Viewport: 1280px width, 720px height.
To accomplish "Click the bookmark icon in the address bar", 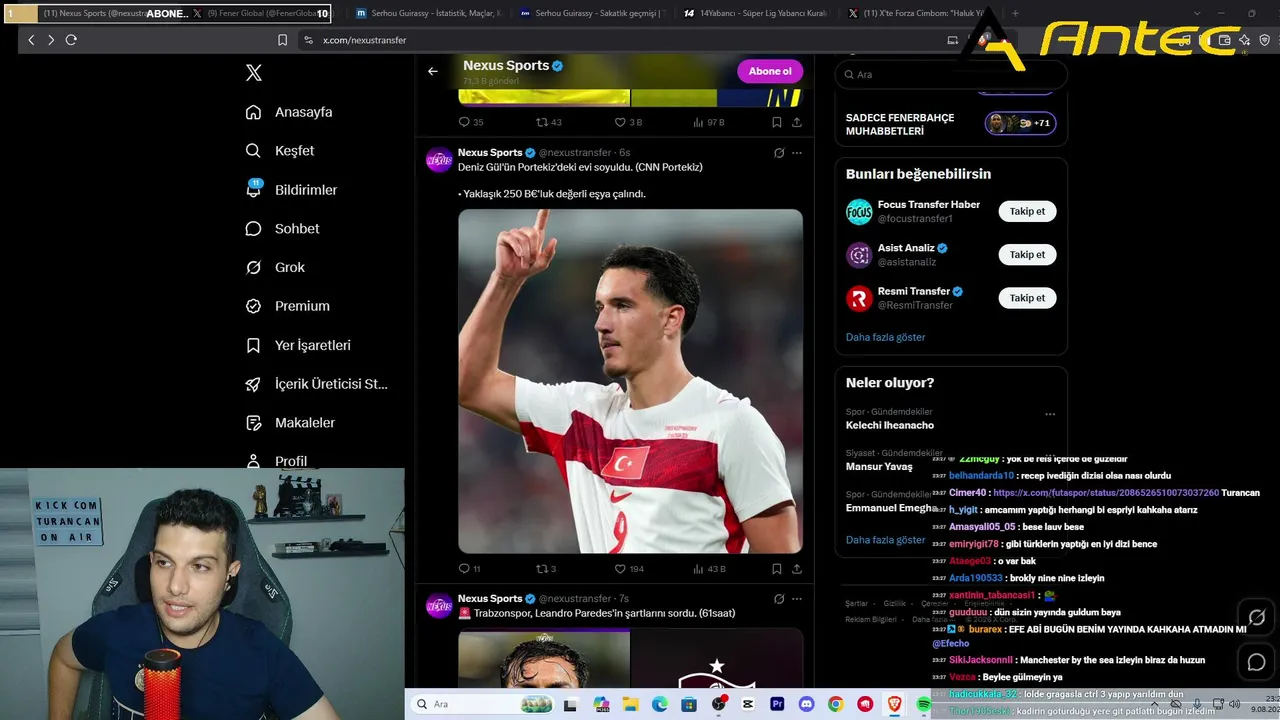I will coord(283,40).
